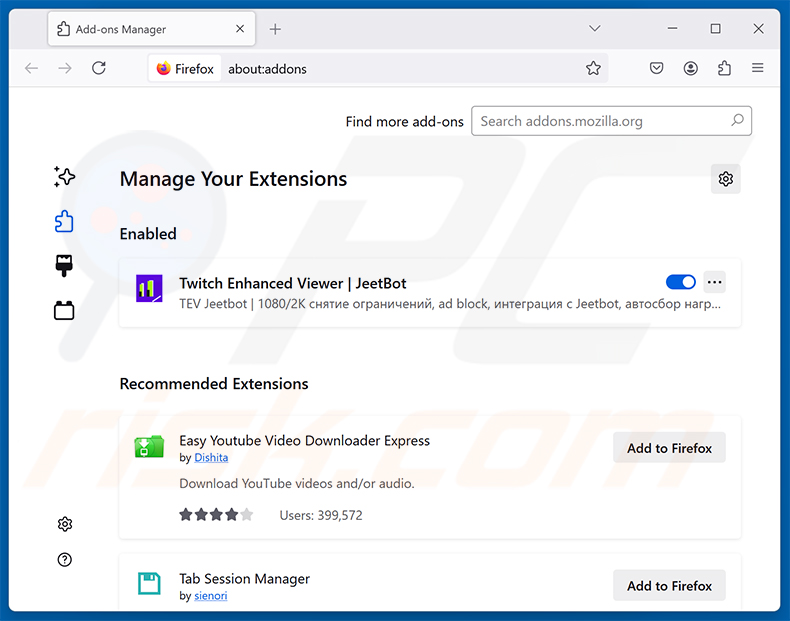The height and width of the screenshot is (621, 790).
Task: Open the toolbar Extensions button
Action: coord(724,68)
